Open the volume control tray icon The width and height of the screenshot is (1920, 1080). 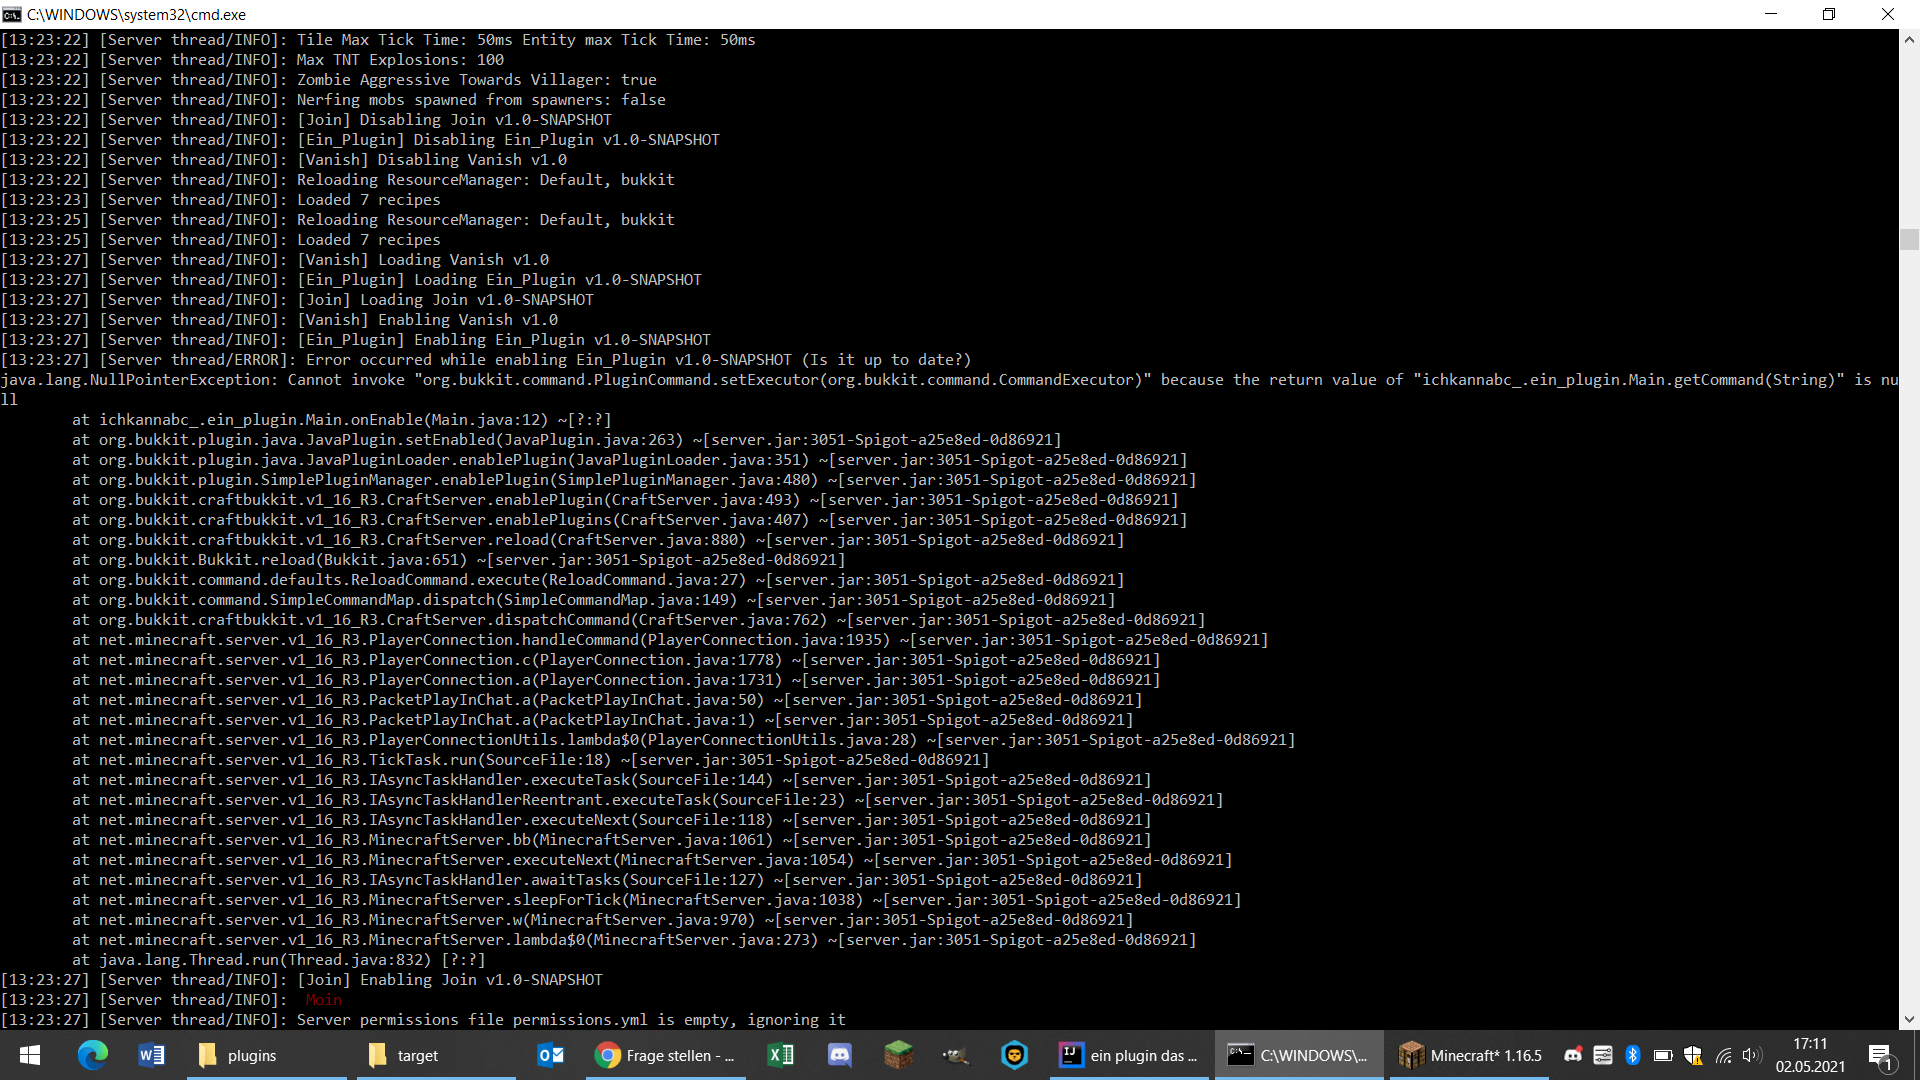(x=1751, y=1055)
